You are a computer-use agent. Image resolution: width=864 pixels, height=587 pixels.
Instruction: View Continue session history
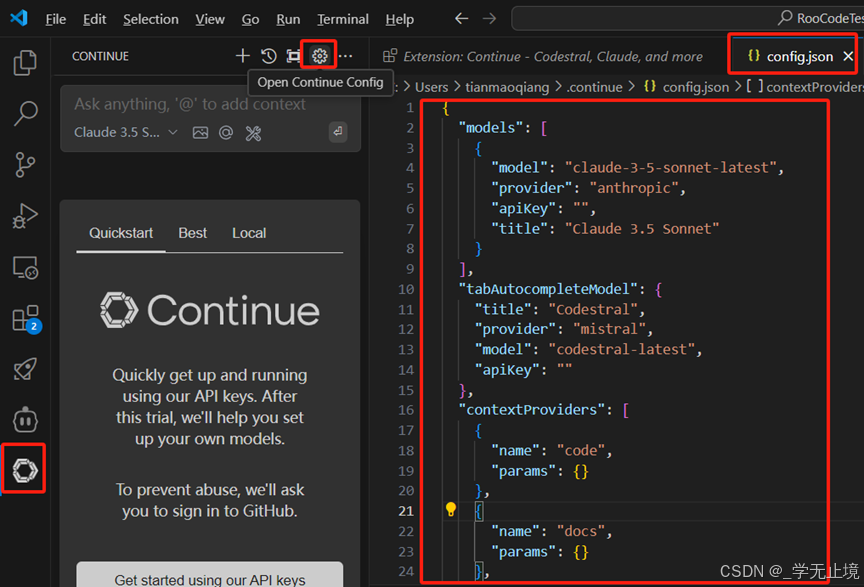tap(268, 56)
